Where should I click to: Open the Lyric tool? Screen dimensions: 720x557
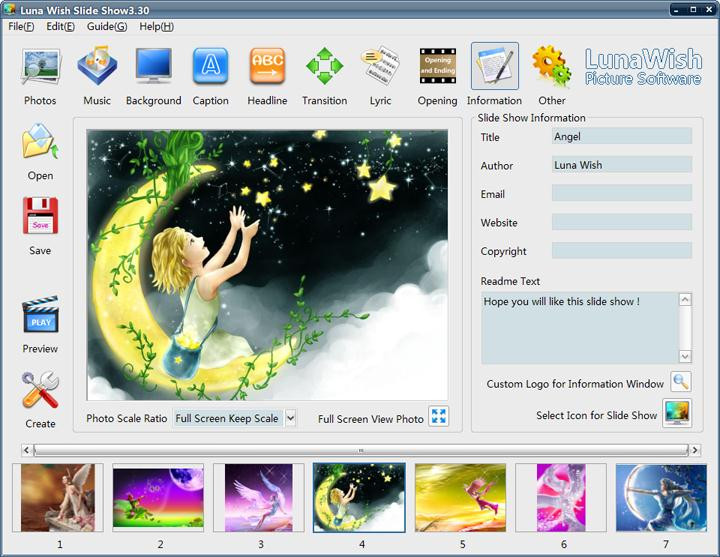pos(381,67)
